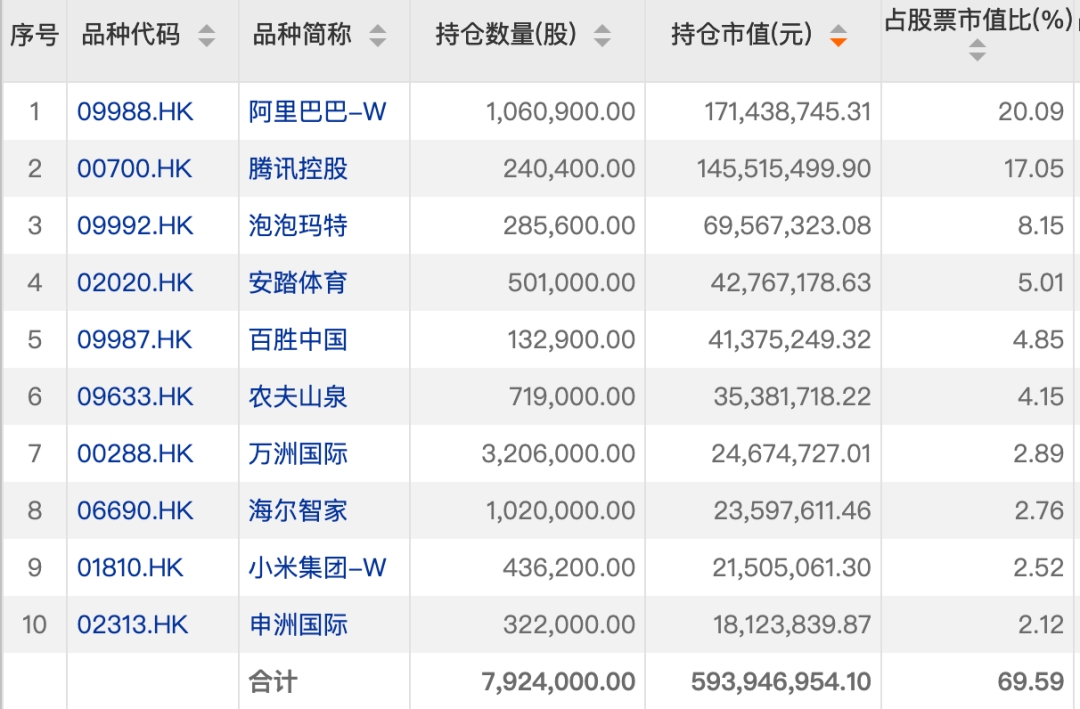Open the 小米集团-W stock link
The height and width of the screenshot is (709, 1080).
(318, 568)
